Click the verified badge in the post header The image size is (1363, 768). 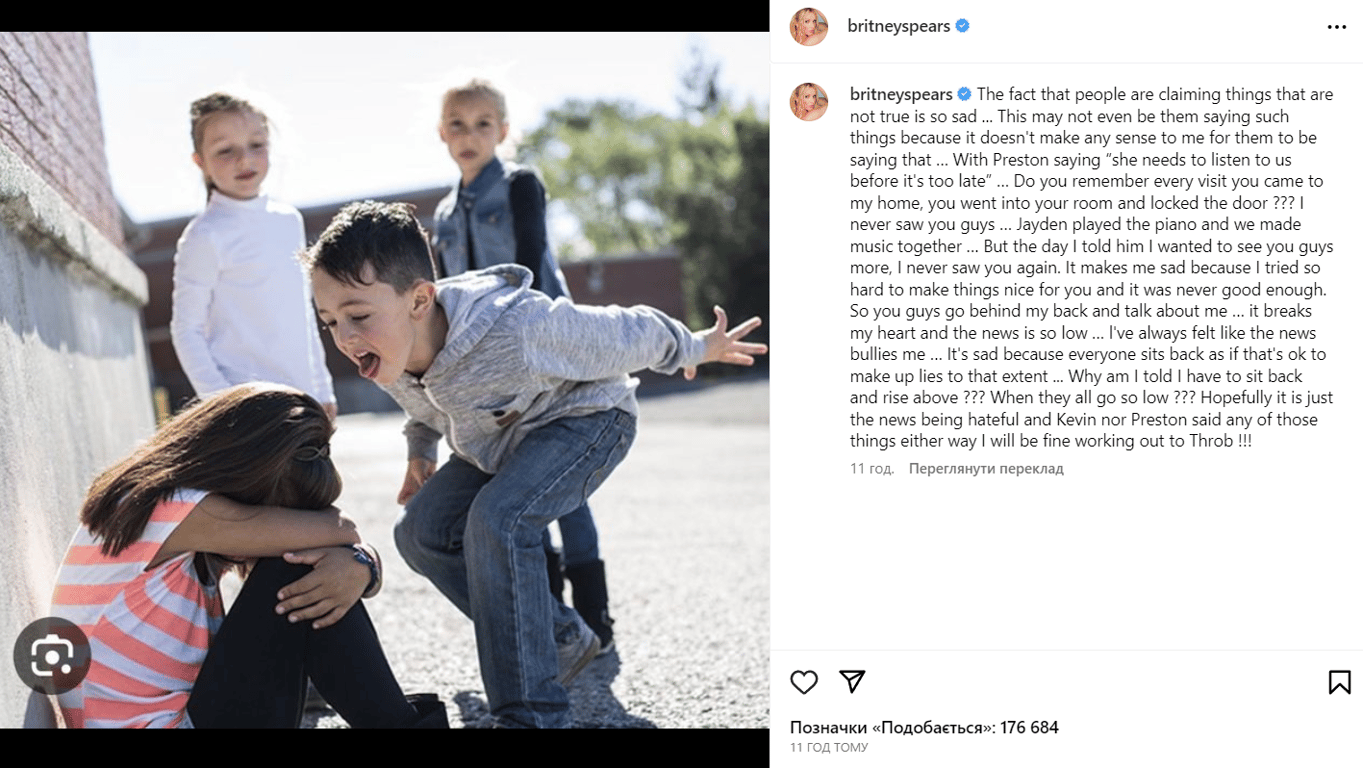point(962,26)
